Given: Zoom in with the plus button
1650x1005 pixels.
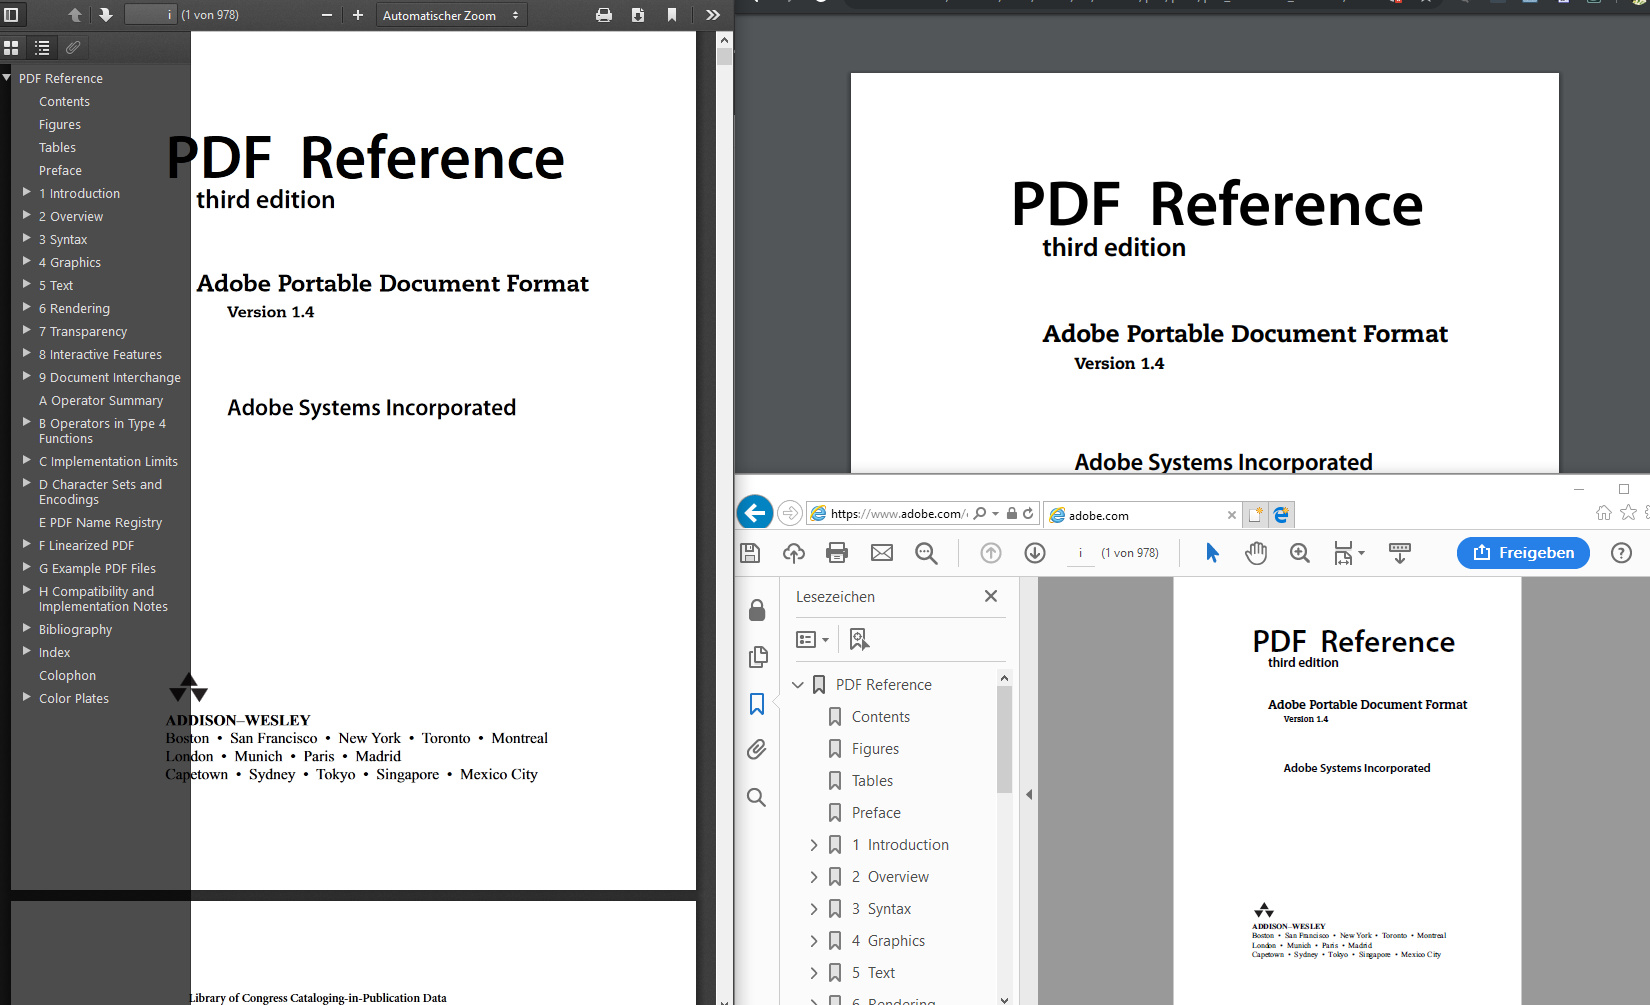Looking at the screenshot, I should 358,15.
